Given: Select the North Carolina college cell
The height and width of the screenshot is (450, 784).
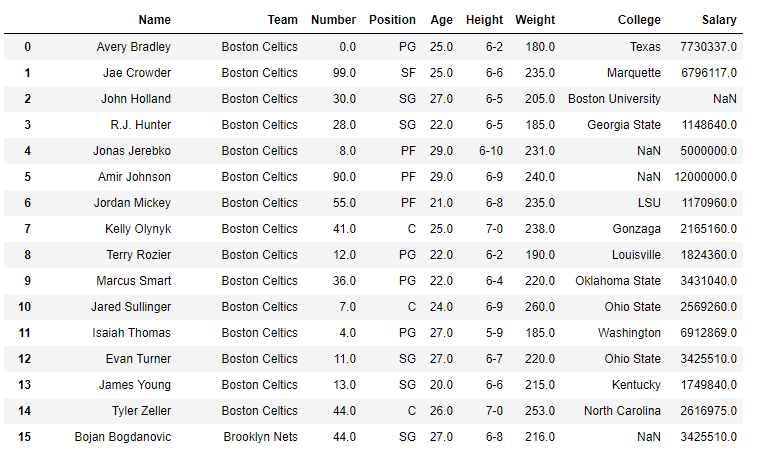Looking at the screenshot, I should (x=622, y=411).
